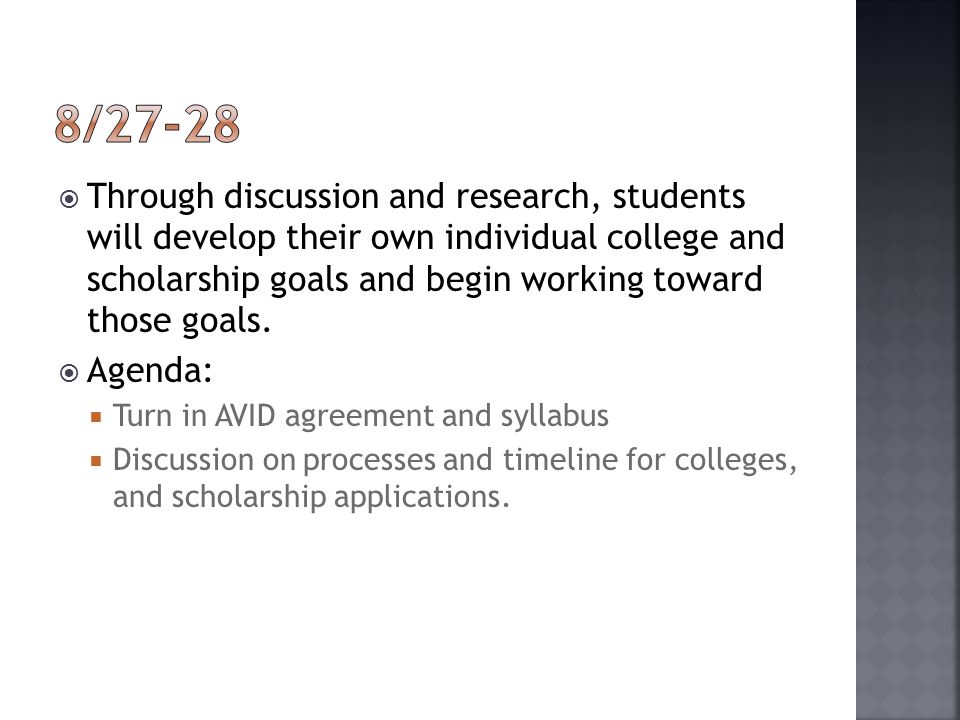The image size is (960, 720).
Task: Click the orange square bullet before Turn in
Action: tap(96, 418)
